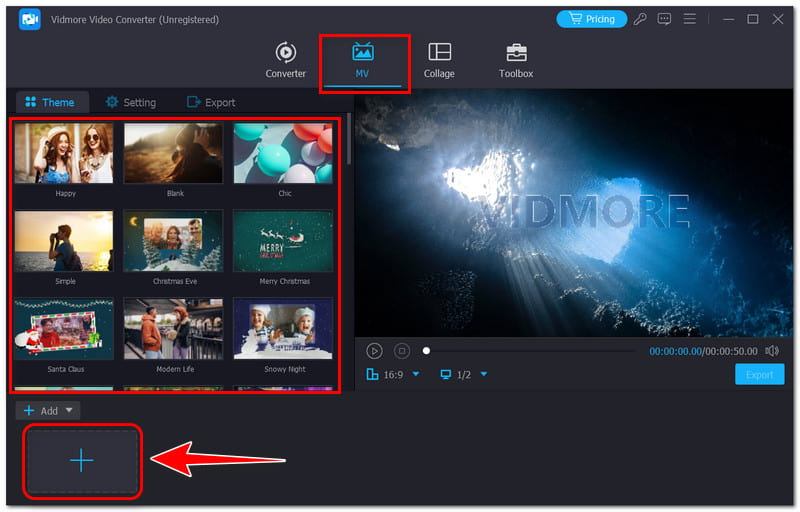Click the Pricing button
The height and width of the screenshot is (512, 800).
[591, 19]
